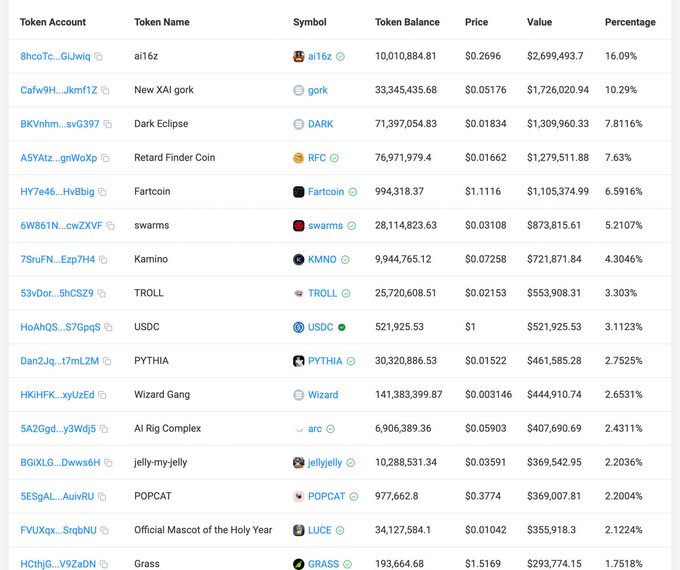Open token account Cafw9H...Jkmf1Z

point(58,90)
